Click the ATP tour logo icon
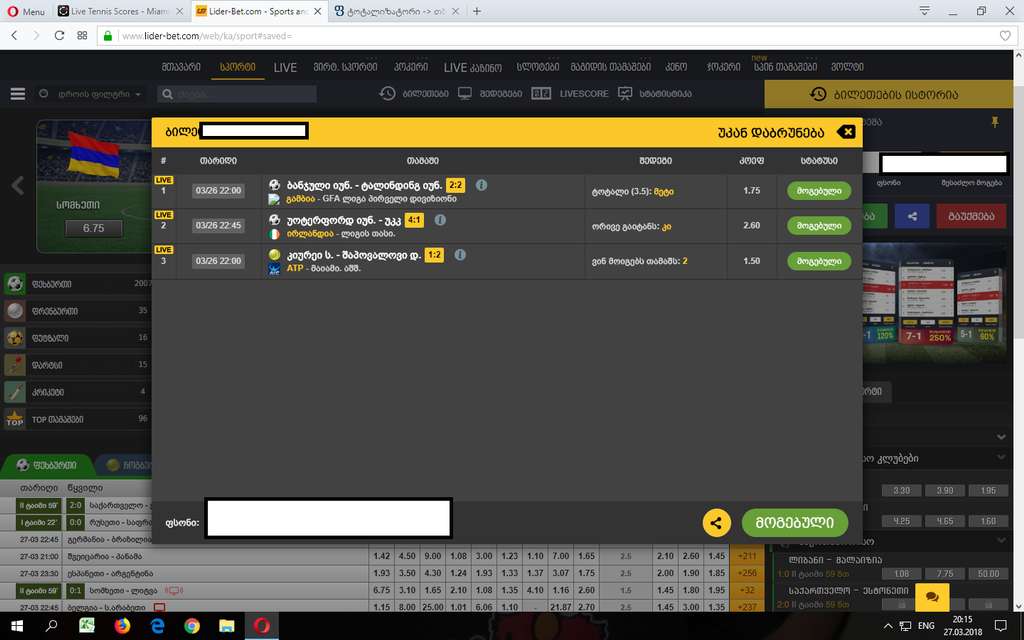 pos(274,268)
